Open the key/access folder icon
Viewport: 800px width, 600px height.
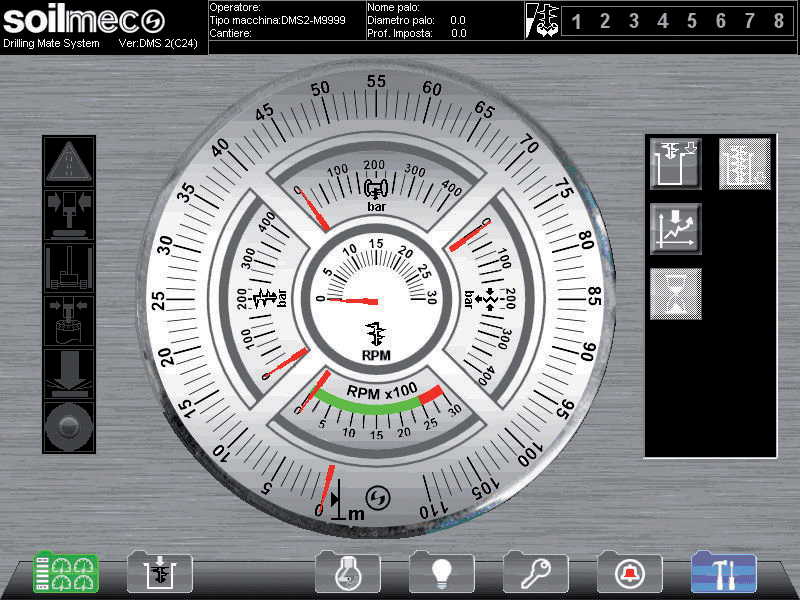coord(536,573)
